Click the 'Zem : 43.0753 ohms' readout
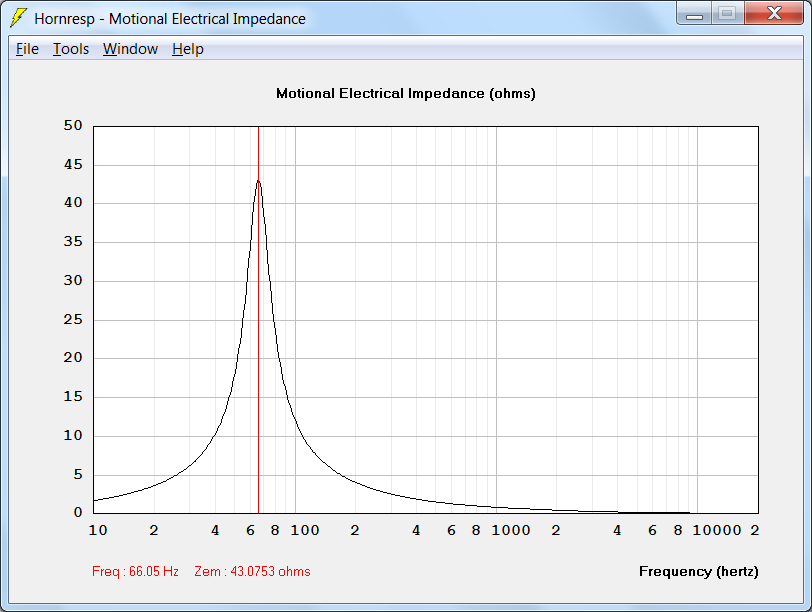The image size is (812, 612). (252, 572)
